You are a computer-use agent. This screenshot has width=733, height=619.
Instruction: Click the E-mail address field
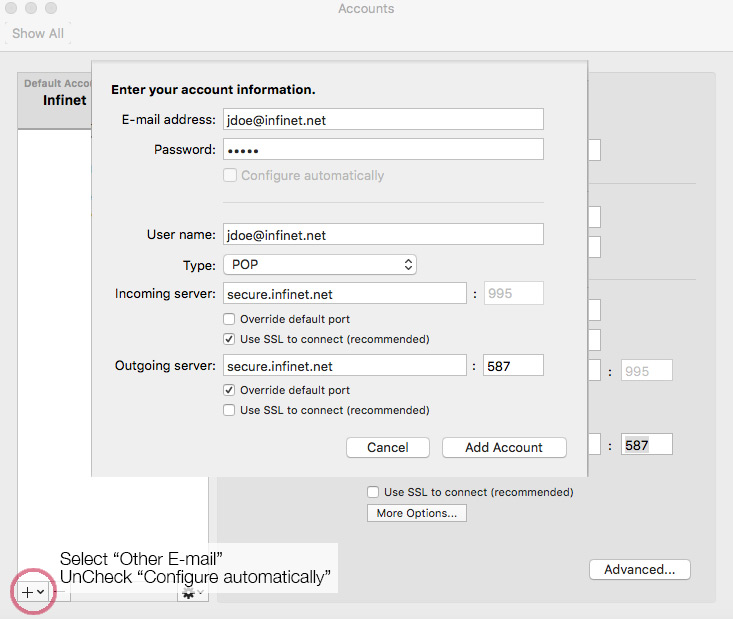383,120
